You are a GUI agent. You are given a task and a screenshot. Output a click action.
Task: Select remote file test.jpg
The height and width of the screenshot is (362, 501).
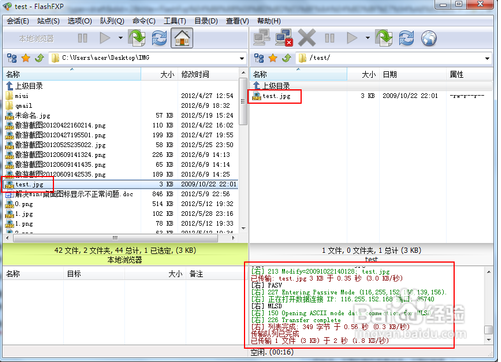(272, 96)
